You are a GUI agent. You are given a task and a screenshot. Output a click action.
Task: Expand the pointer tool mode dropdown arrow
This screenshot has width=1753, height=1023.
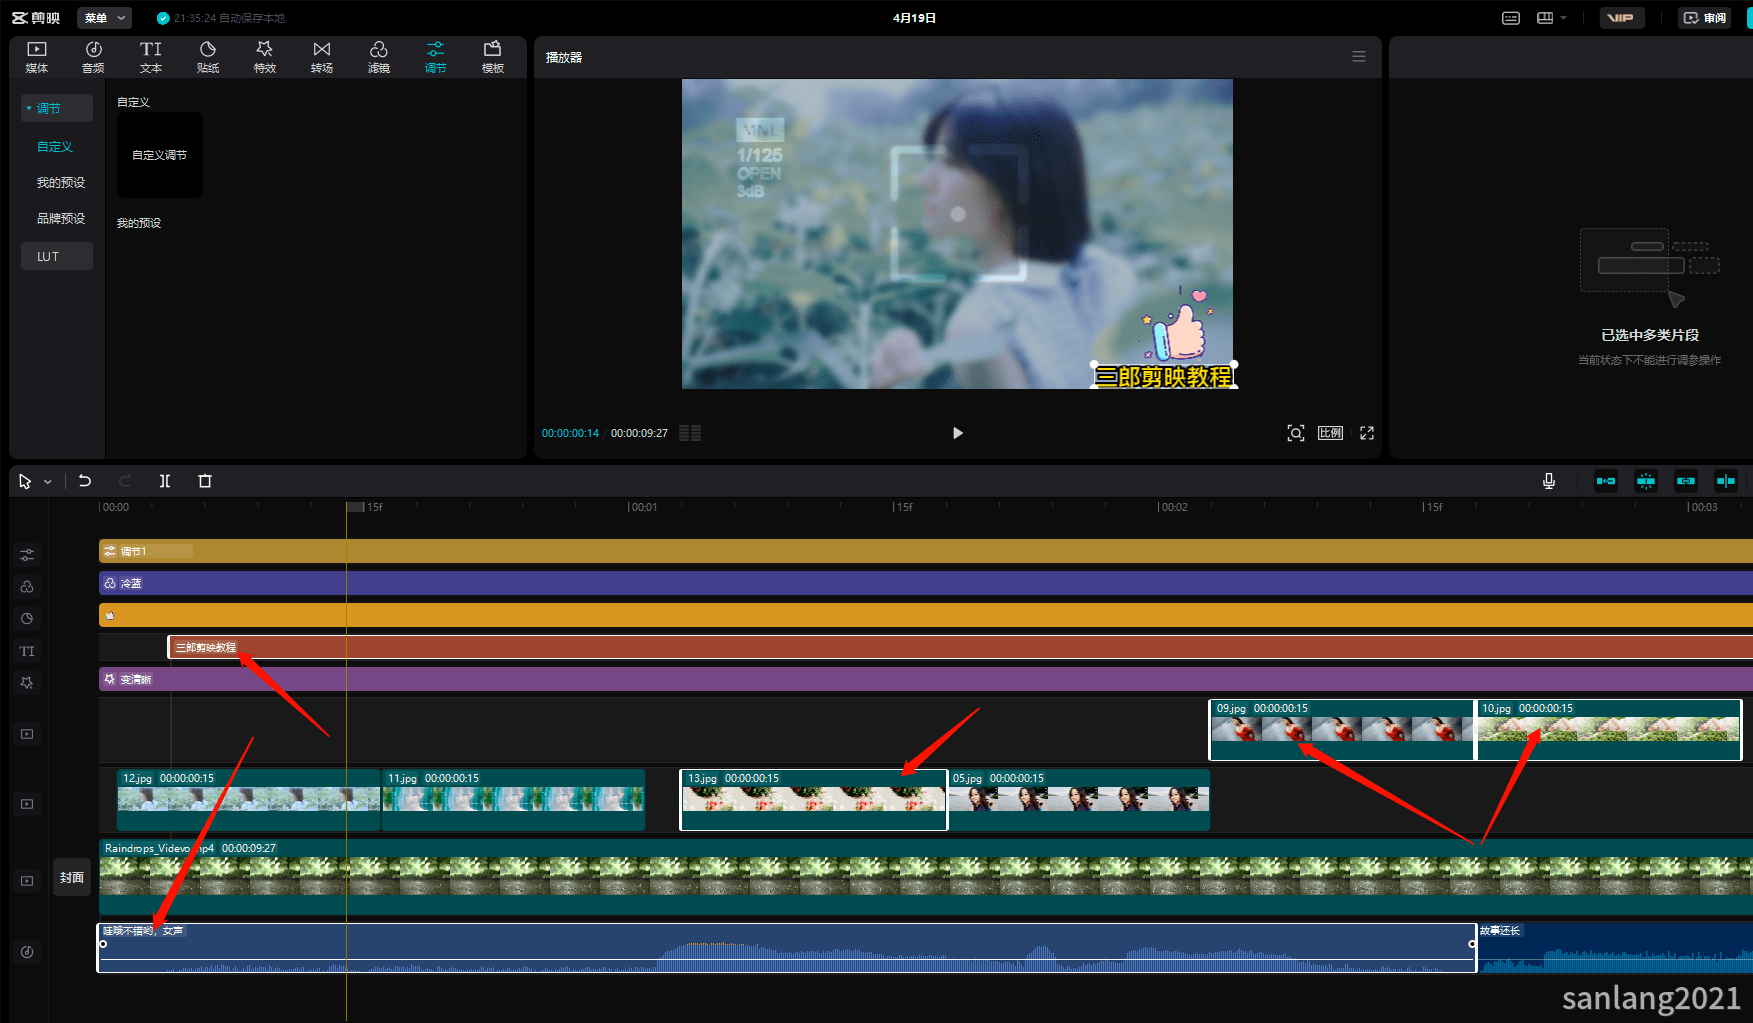[47, 482]
